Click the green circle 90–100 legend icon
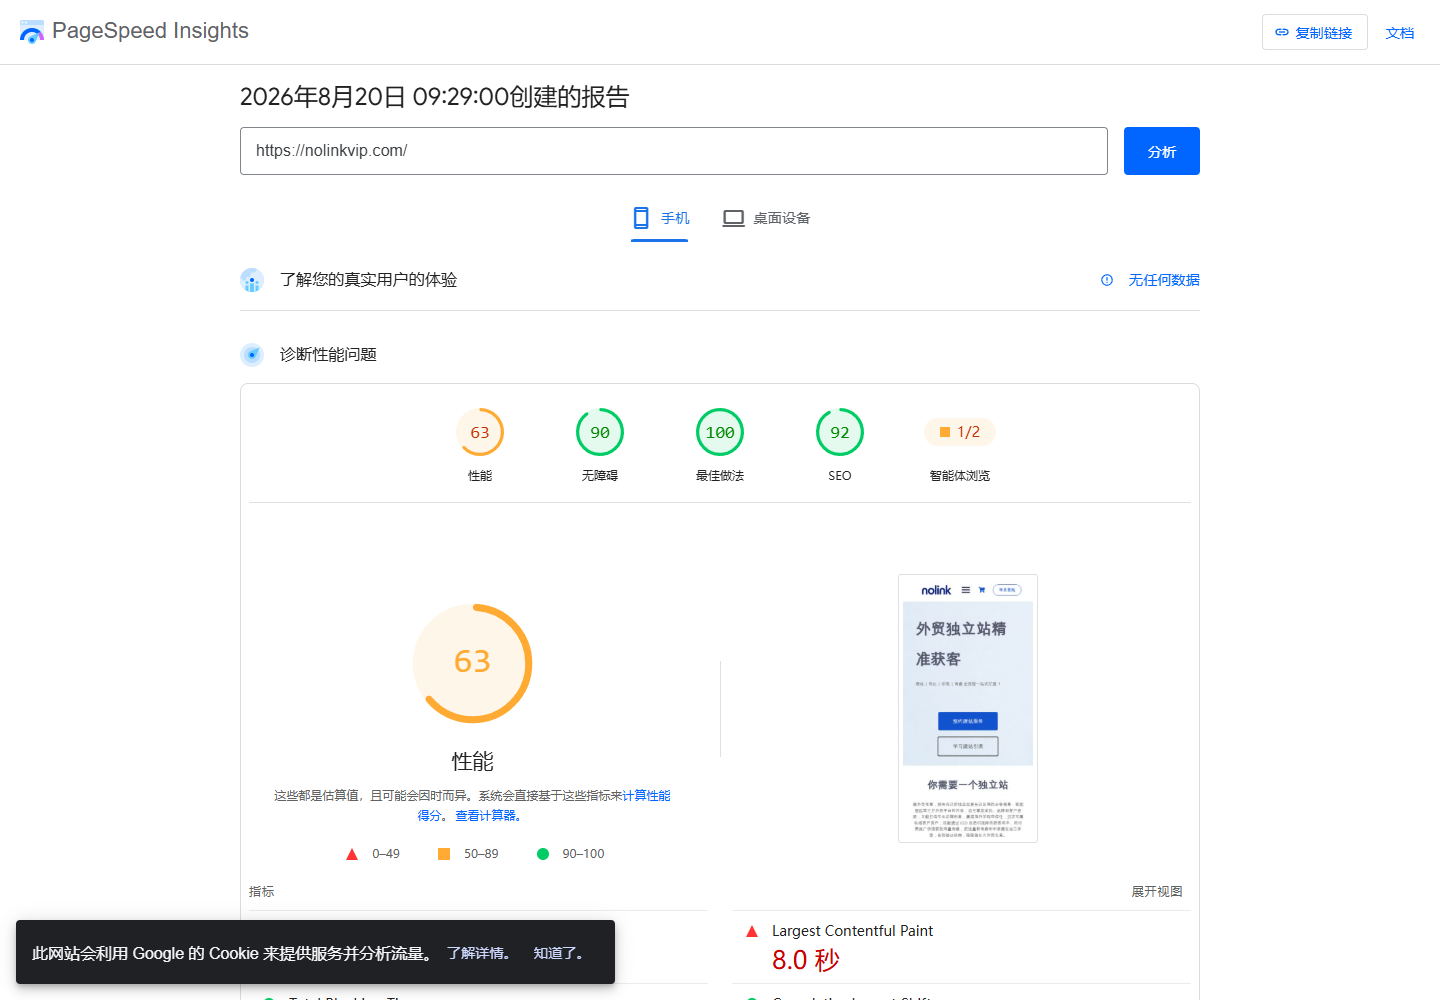 click(x=543, y=854)
